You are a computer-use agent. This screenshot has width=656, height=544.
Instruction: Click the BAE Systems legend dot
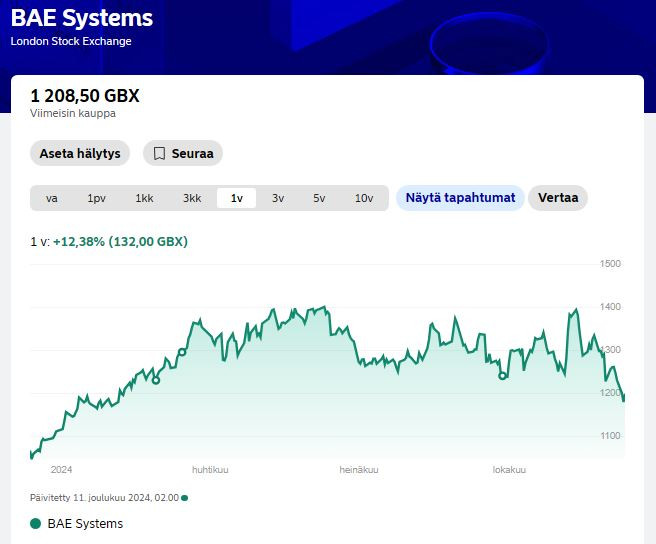(x=36, y=523)
